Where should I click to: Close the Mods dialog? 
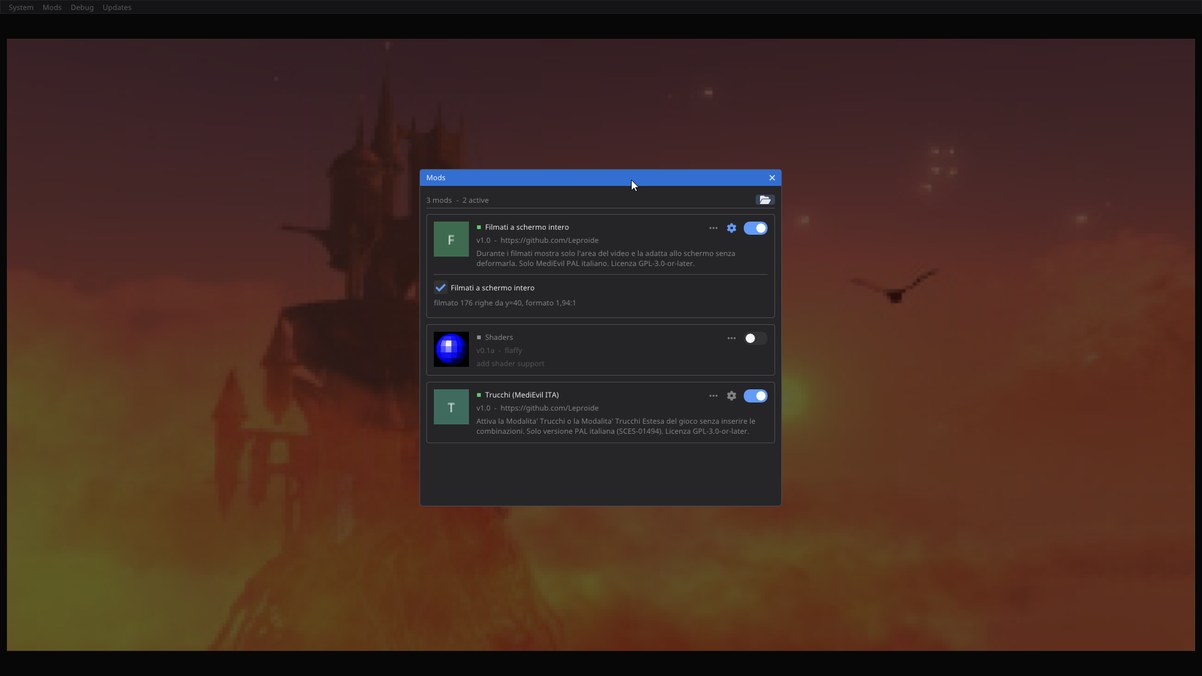click(x=772, y=178)
